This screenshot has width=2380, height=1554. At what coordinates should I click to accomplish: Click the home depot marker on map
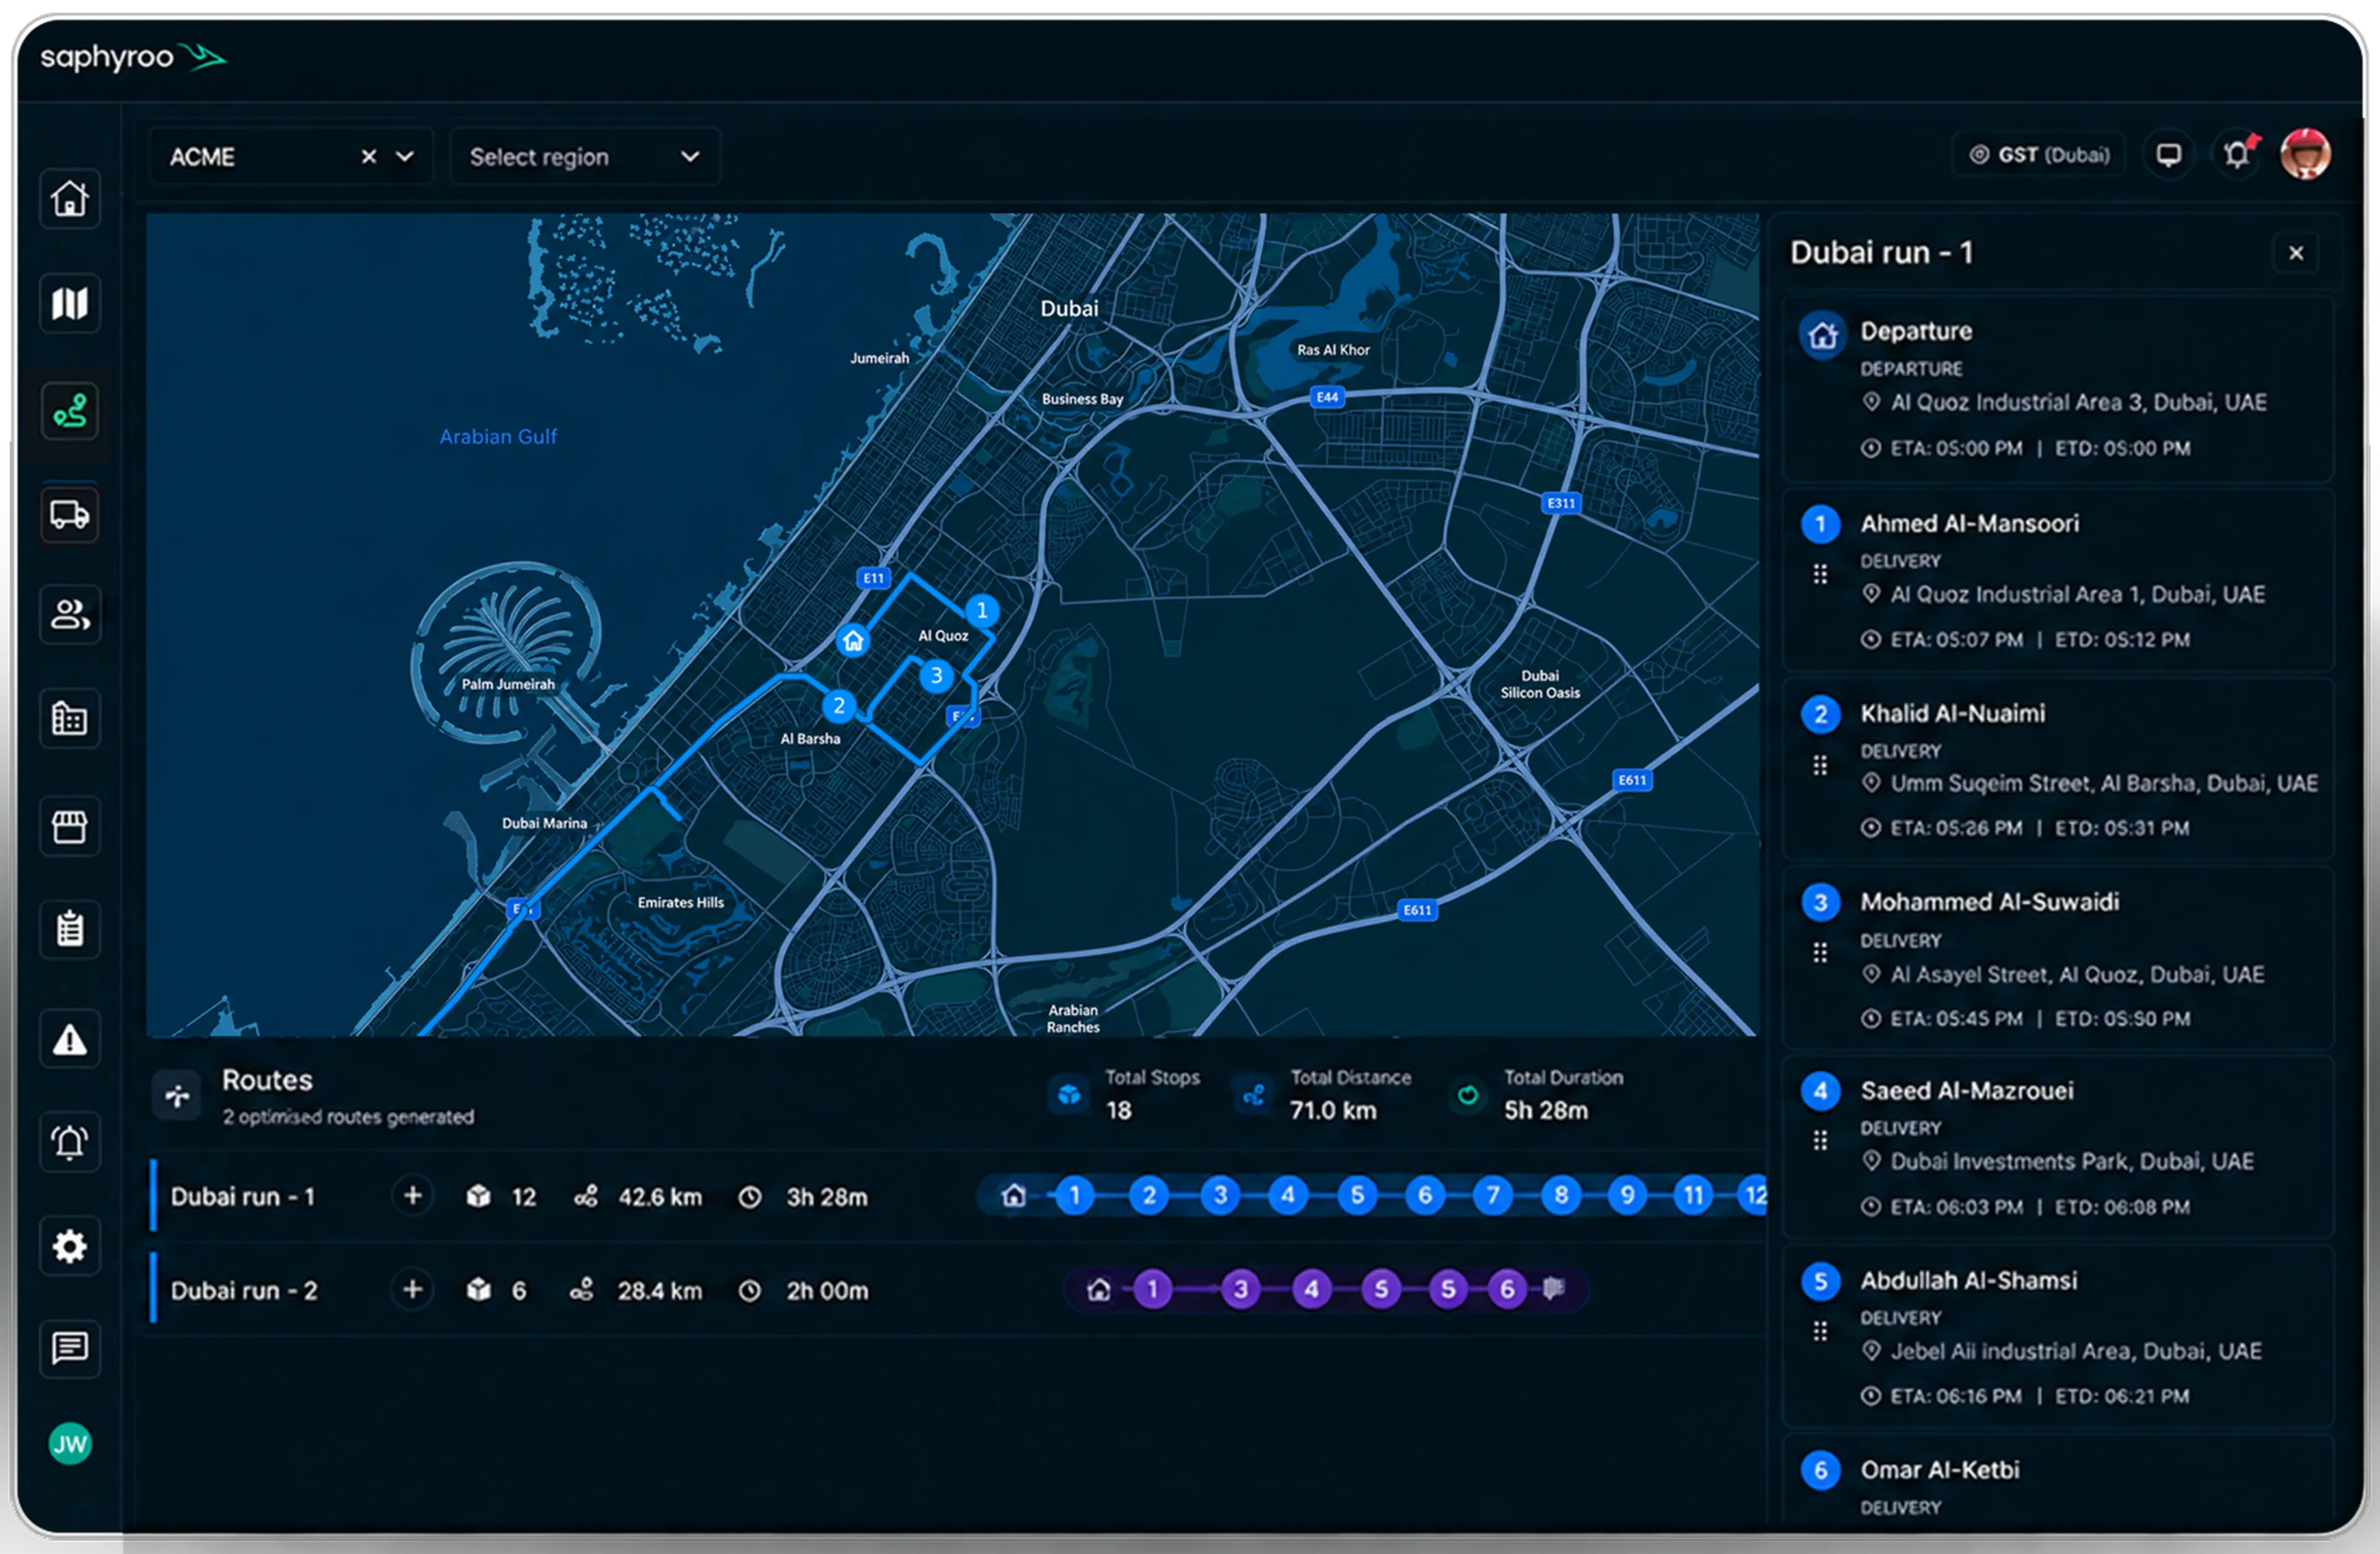pyautogui.click(x=853, y=641)
